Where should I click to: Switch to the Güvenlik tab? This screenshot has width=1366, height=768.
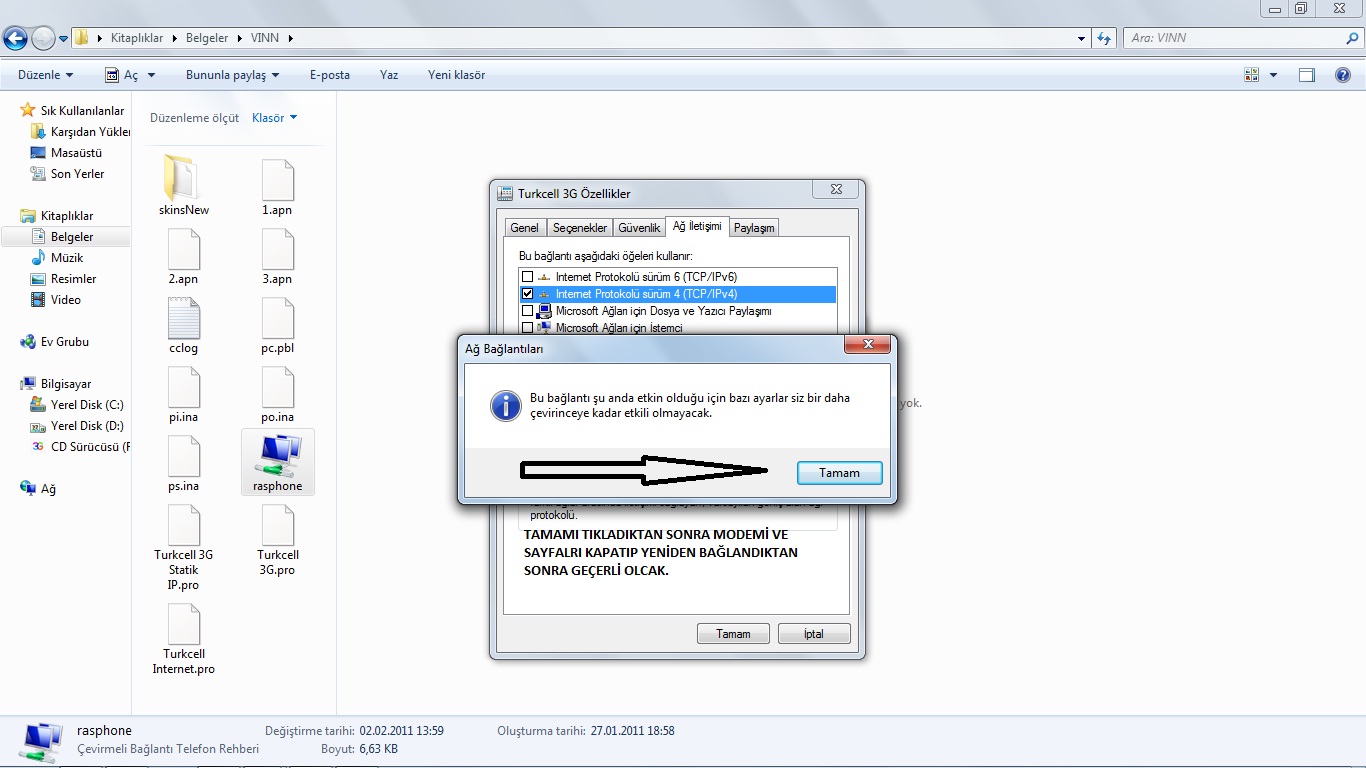pyautogui.click(x=639, y=228)
